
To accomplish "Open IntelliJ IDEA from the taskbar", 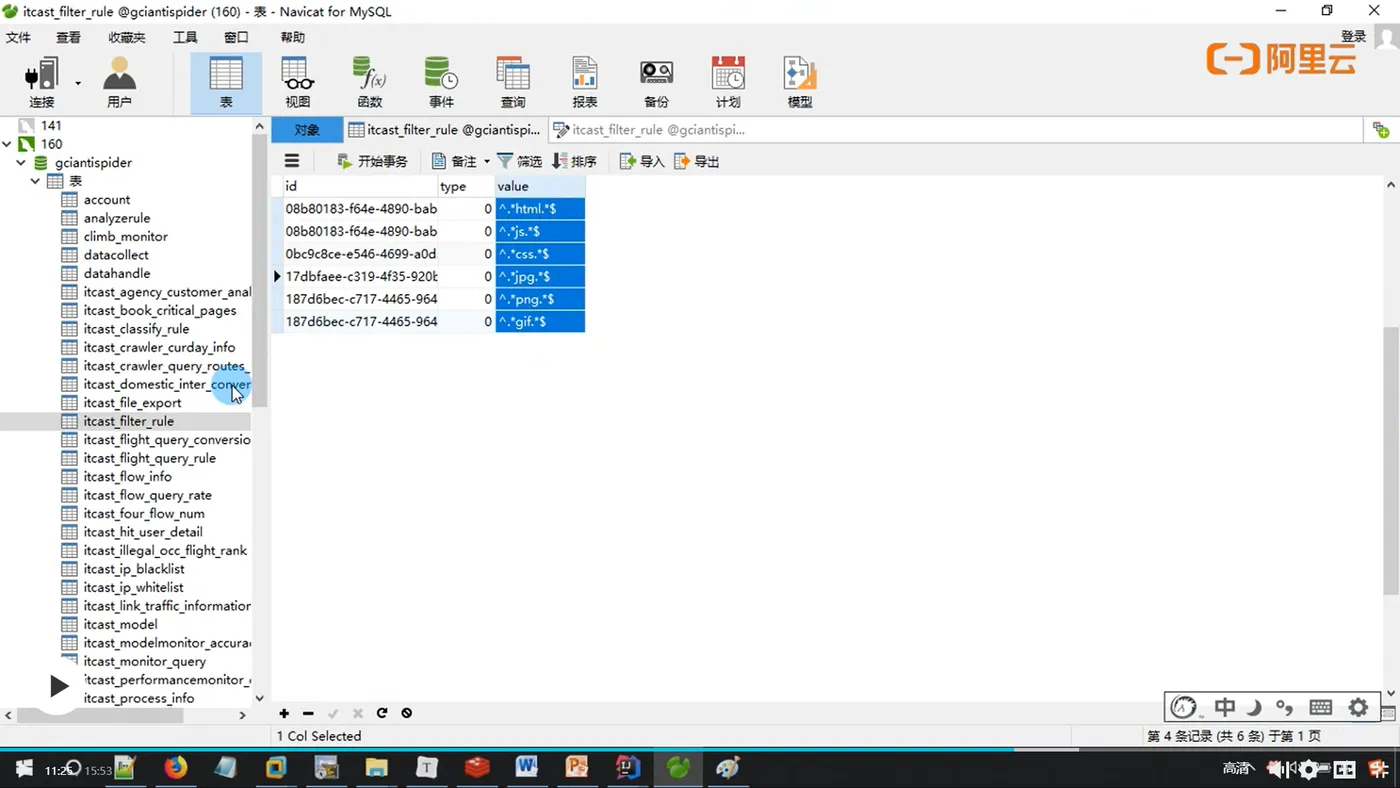I will coord(627,768).
